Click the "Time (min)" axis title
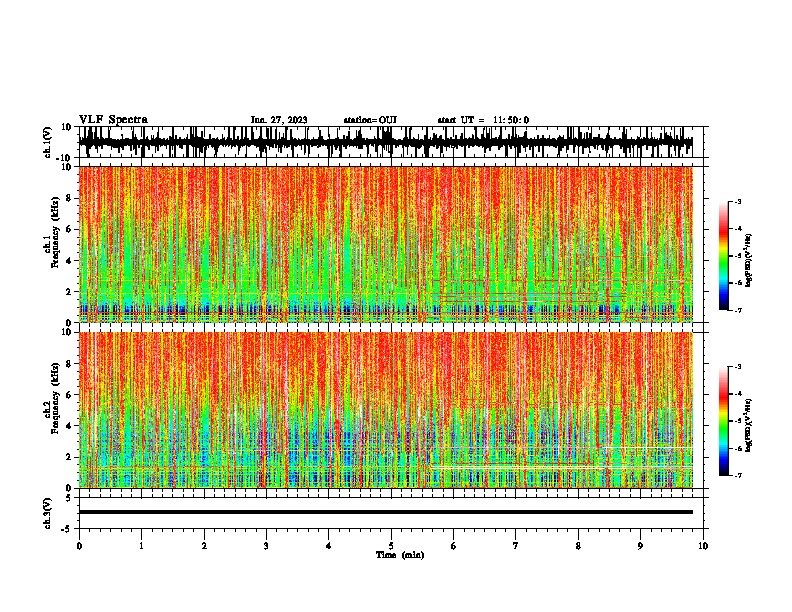The image size is (792, 612). pyautogui.click(x=400, y=555)
